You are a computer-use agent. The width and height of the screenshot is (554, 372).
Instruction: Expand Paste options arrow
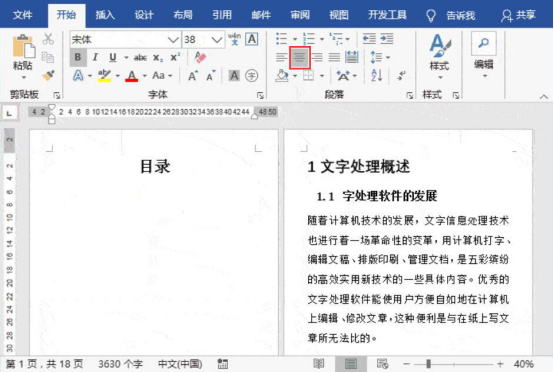point(24,77)
